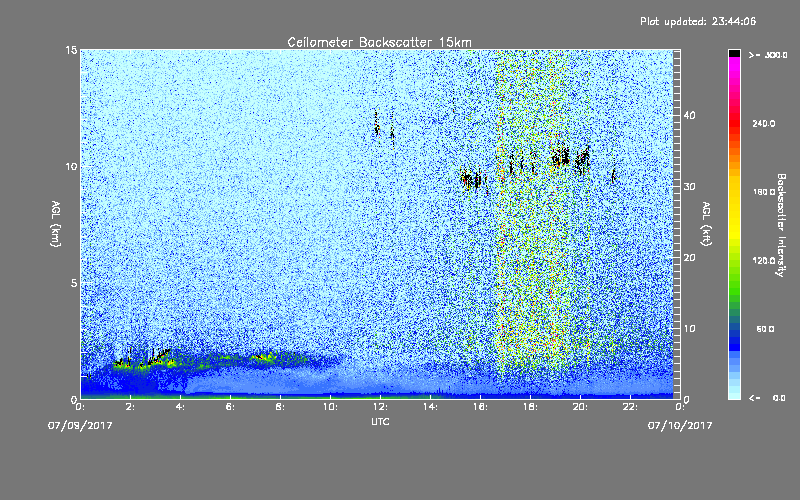Select the '14:' hour tick label

tap(430, 407)
